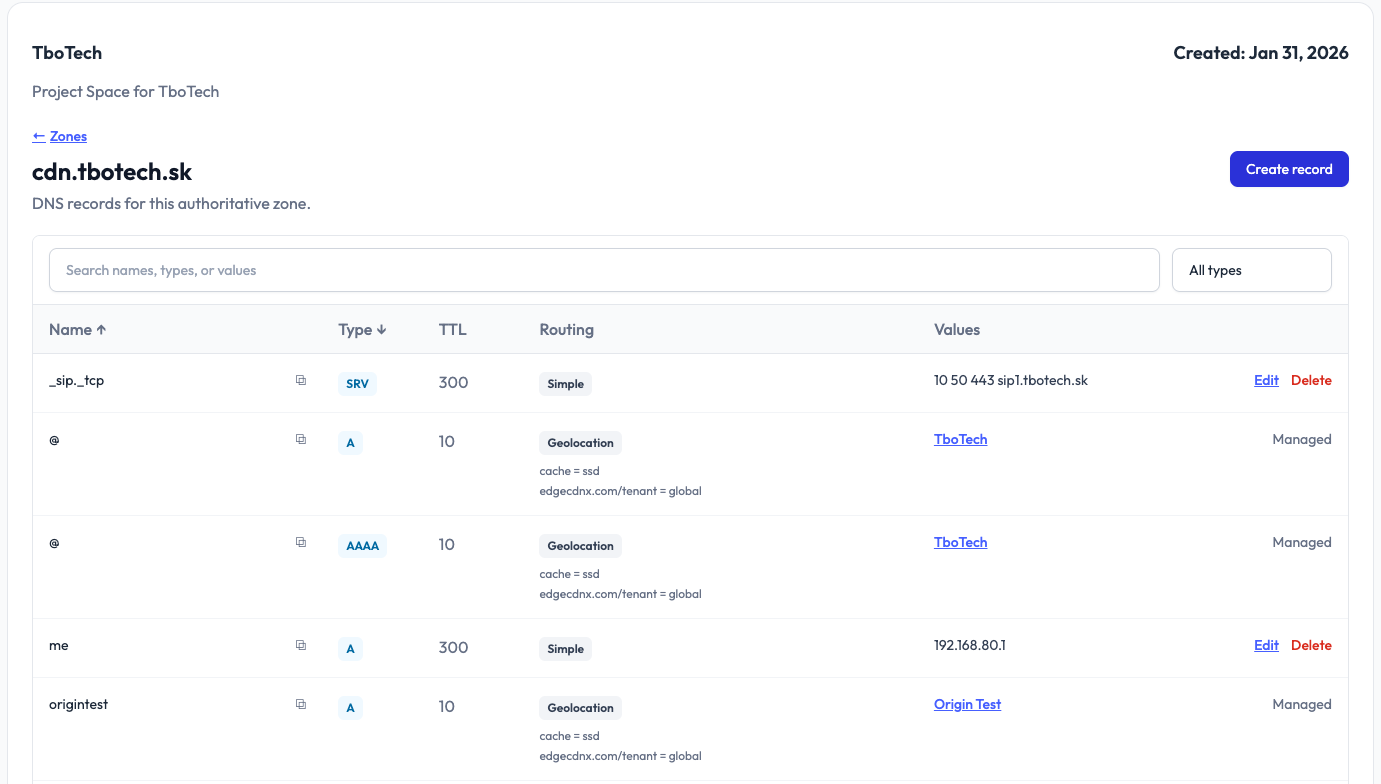The image size is (1381, 784).
Task: Click the Create record button
Action: (1289, 169)
